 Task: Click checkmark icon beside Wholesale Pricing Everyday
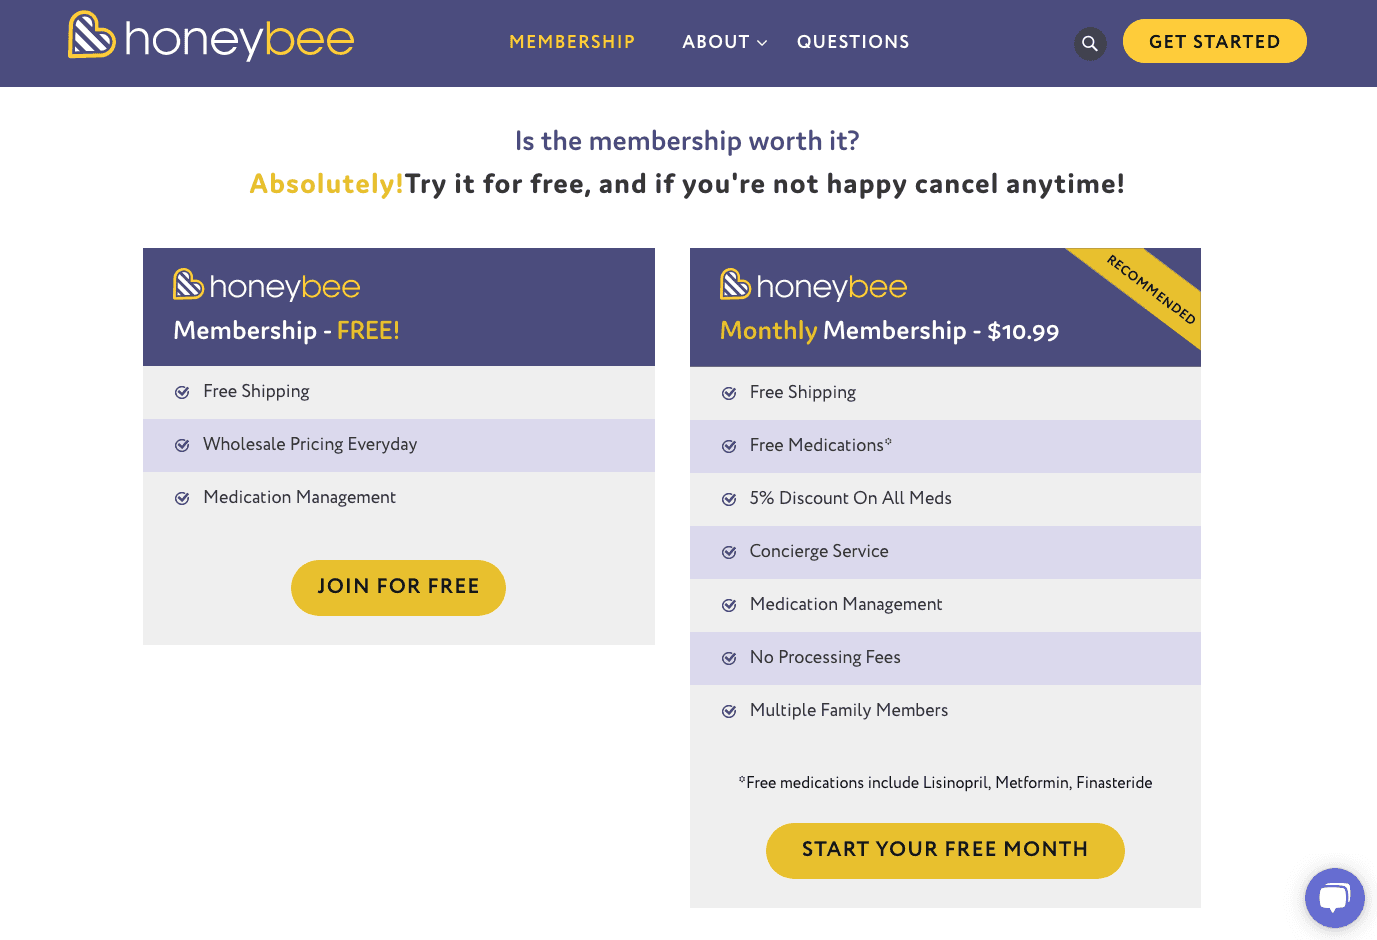(182, 445)
